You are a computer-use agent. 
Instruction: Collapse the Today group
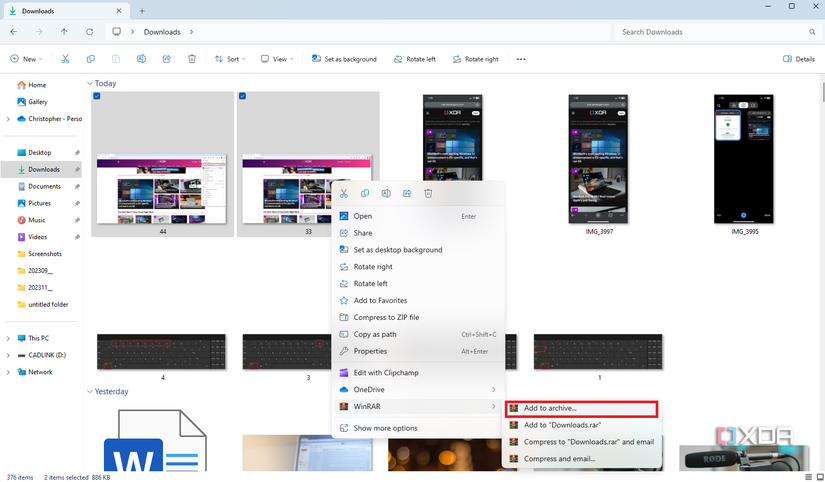[x=90, y=84]
